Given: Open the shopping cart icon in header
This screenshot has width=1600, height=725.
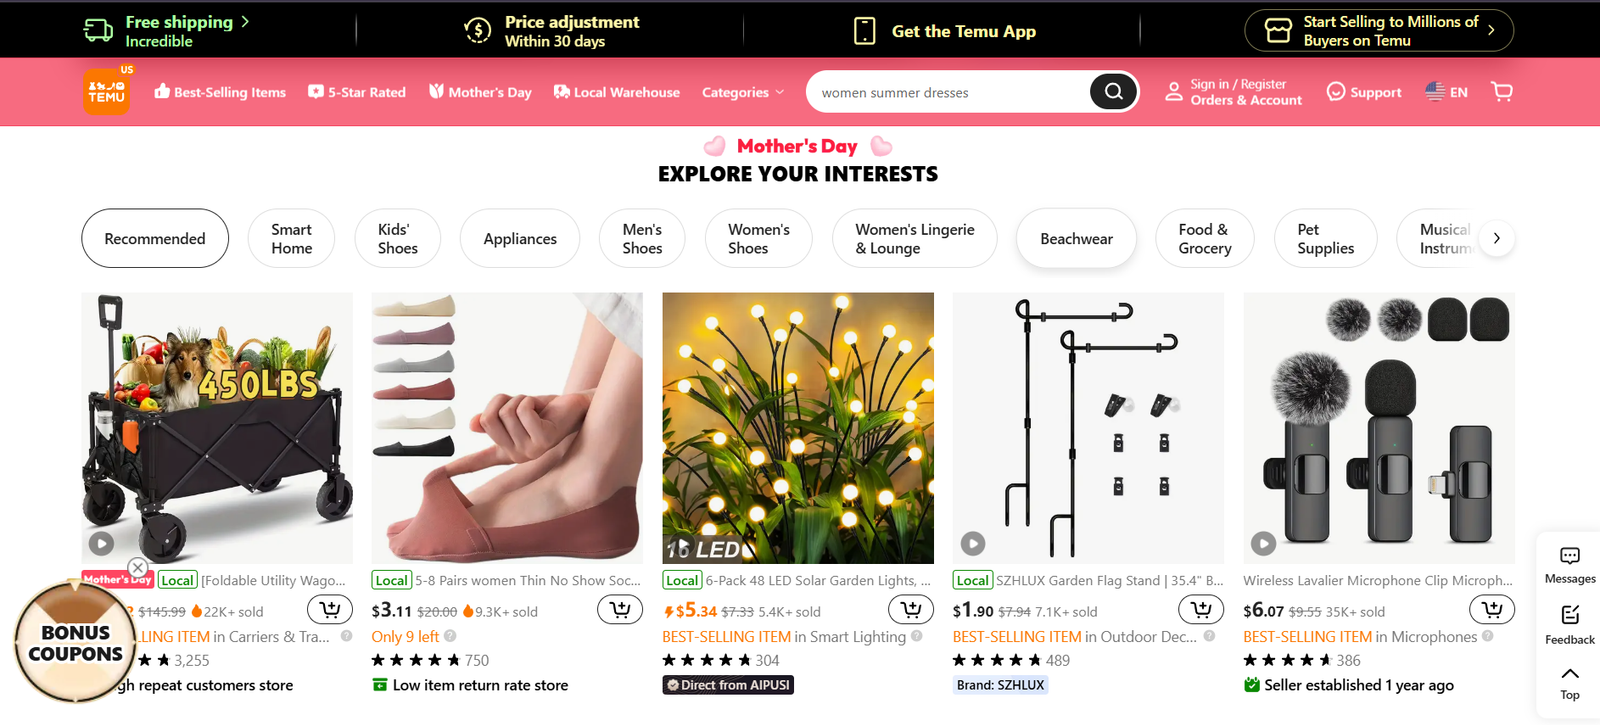Looking at the screenshot, I should (1501, 91).
